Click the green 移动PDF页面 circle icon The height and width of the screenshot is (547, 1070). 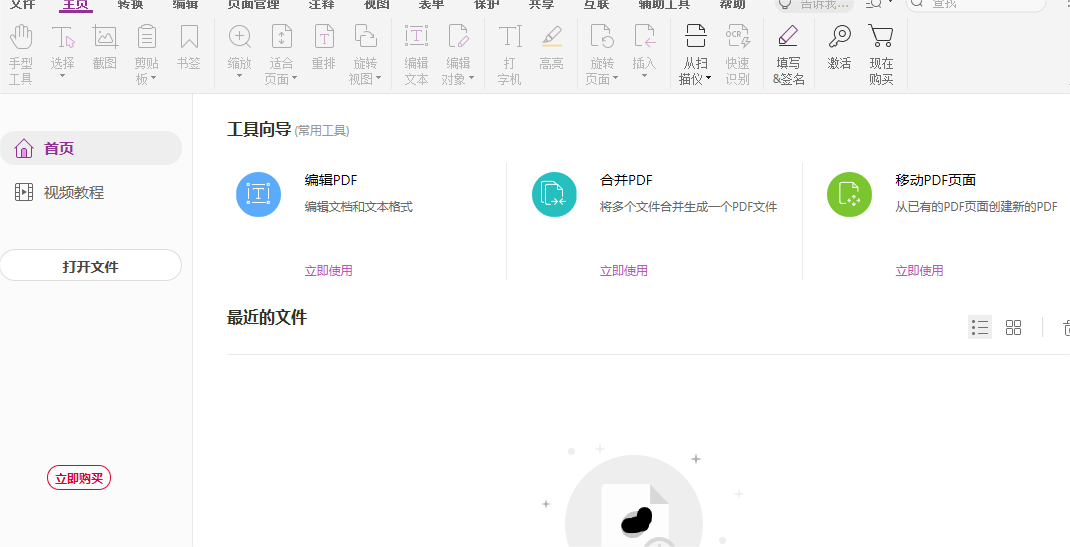click(x=850, y=194)
